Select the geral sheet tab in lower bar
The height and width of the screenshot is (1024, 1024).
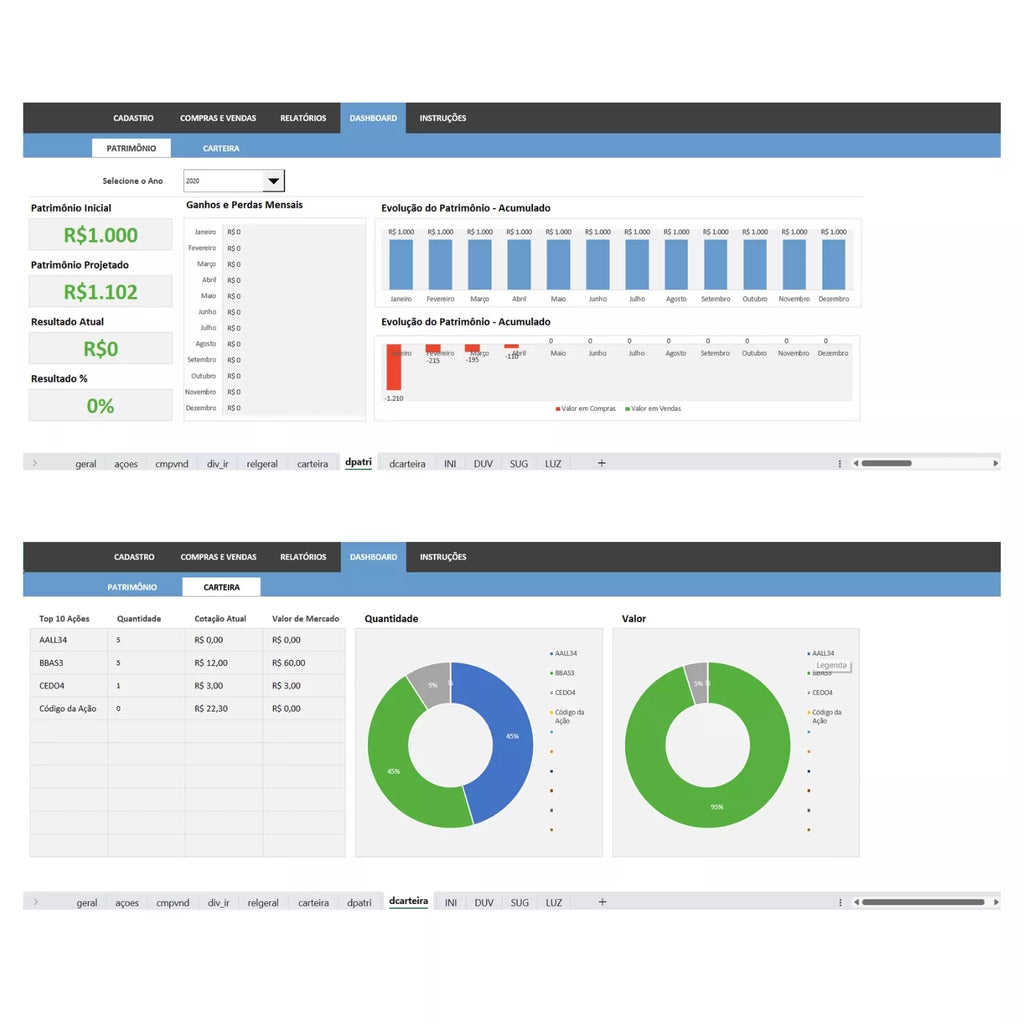tap(86, 903)
